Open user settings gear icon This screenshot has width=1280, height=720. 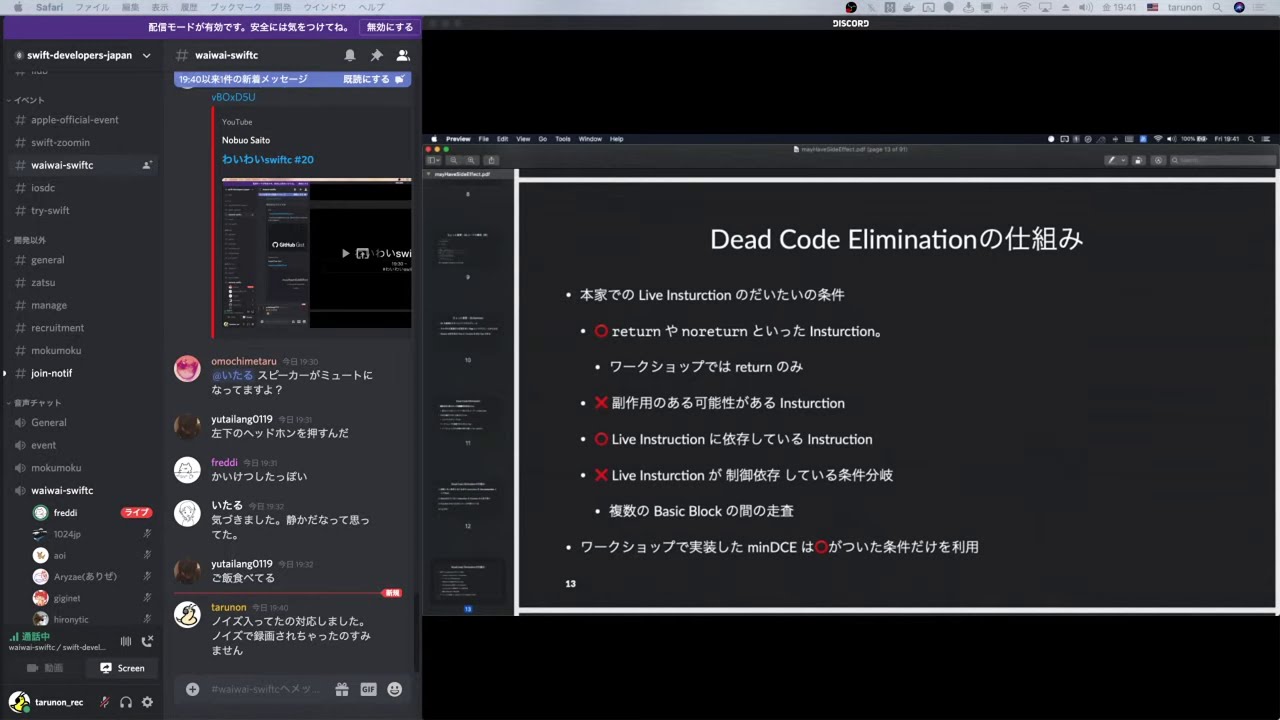pos(147,702)
